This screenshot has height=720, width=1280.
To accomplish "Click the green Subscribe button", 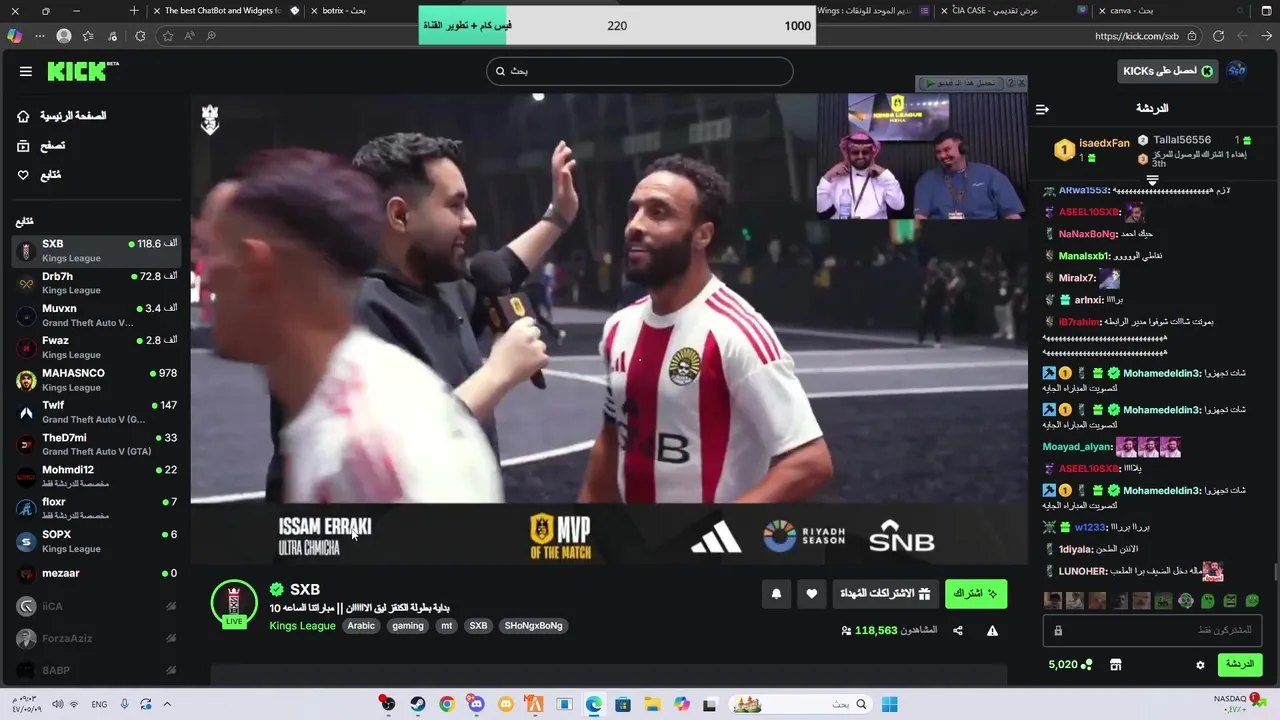I will (975, 593).
